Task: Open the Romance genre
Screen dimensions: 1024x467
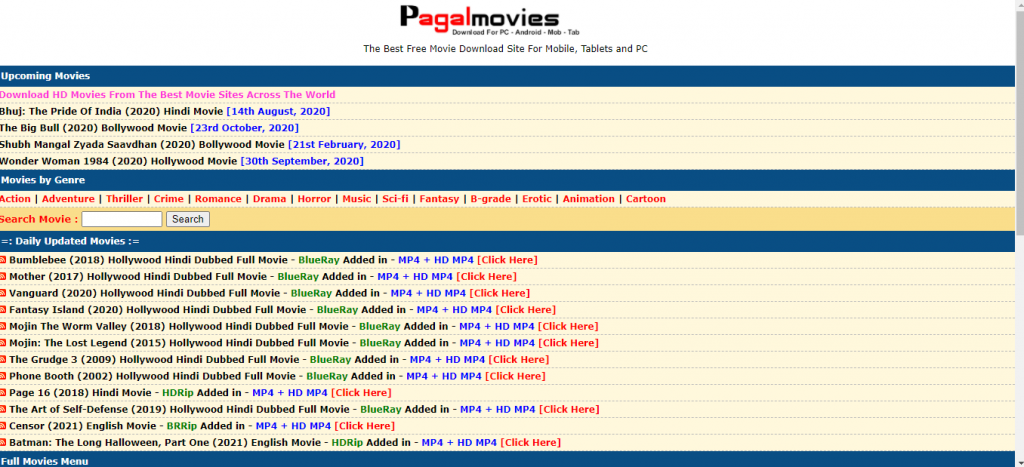Action: click(218, 199)
